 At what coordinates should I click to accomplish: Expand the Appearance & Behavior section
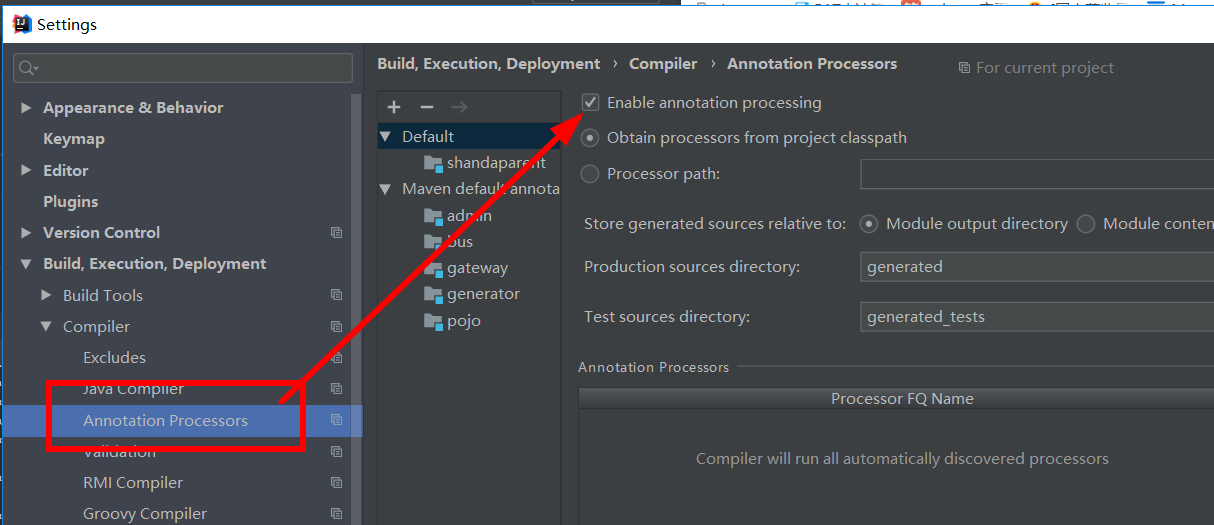coord(26,108)
